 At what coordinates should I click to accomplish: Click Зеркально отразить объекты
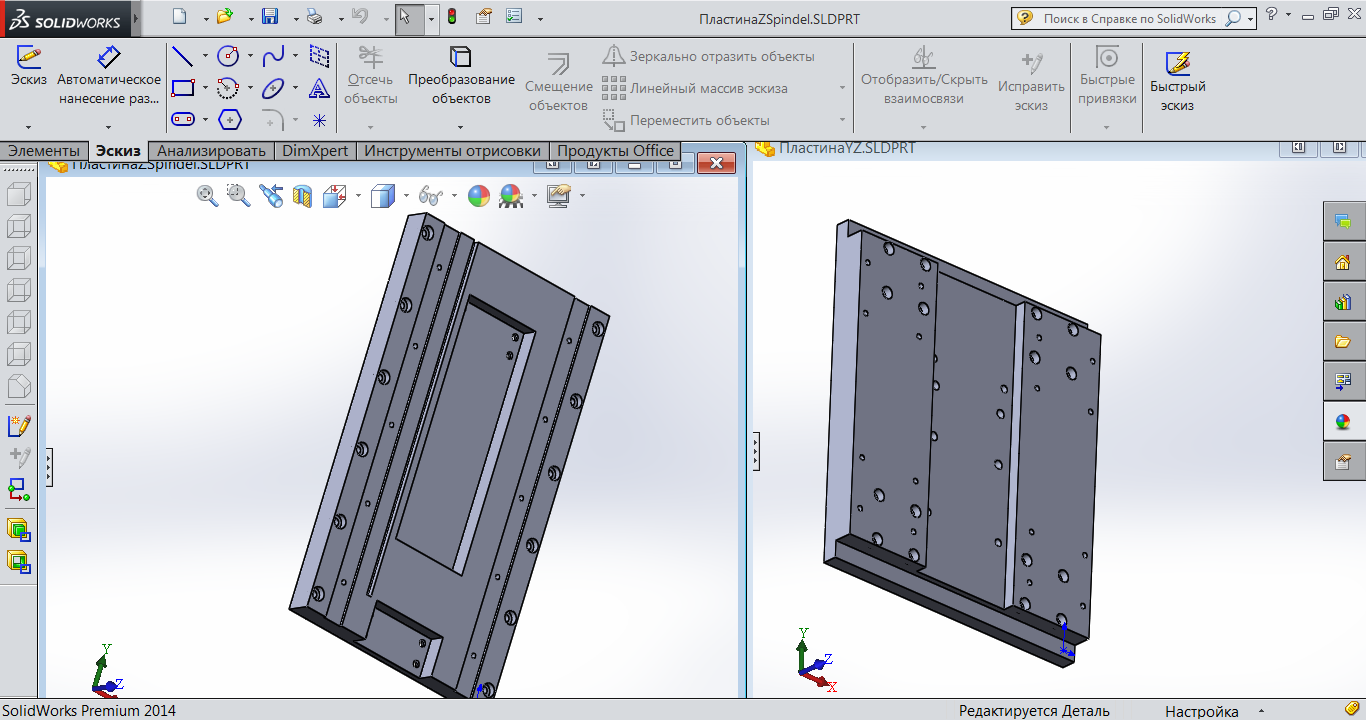(709, 56)
